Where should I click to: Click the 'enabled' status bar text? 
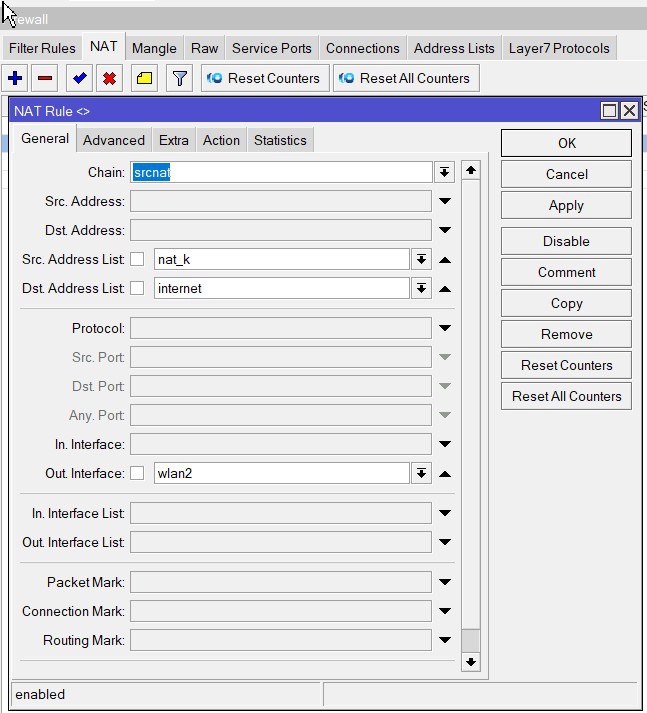pyautogui.click(x=40, y=694)
